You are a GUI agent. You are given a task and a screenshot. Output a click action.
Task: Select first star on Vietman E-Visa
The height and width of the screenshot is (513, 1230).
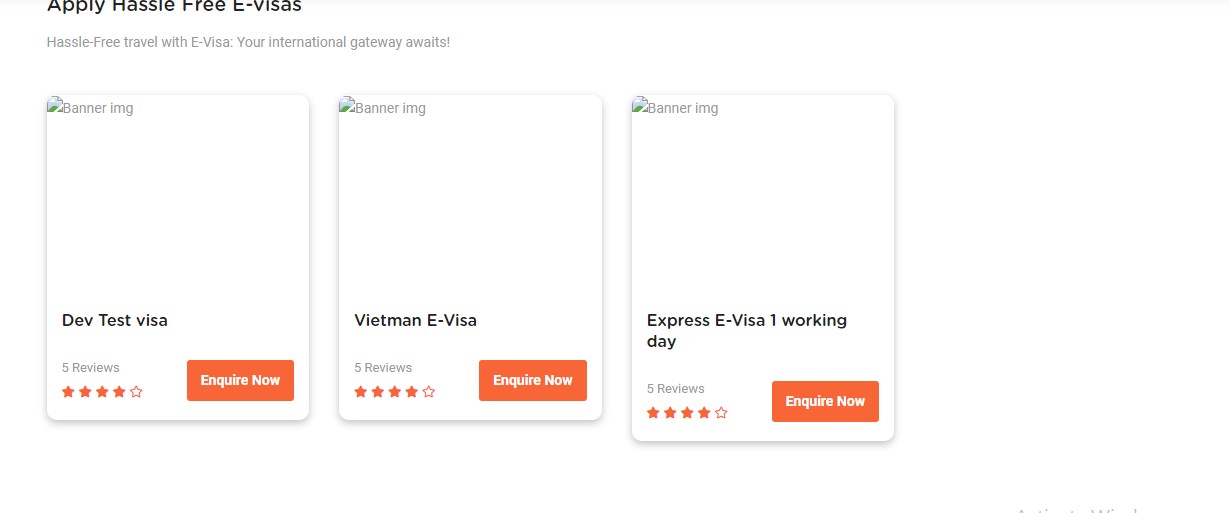(x=361, y=392)
